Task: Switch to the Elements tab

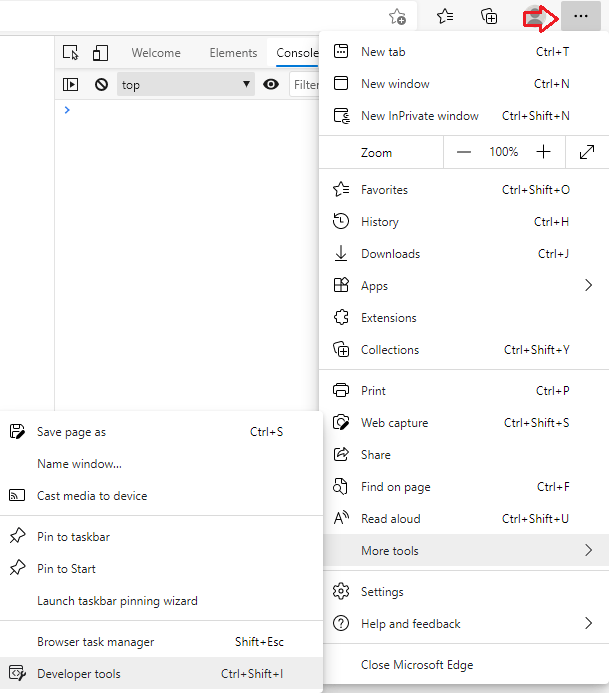Action: tap(233, 53)
